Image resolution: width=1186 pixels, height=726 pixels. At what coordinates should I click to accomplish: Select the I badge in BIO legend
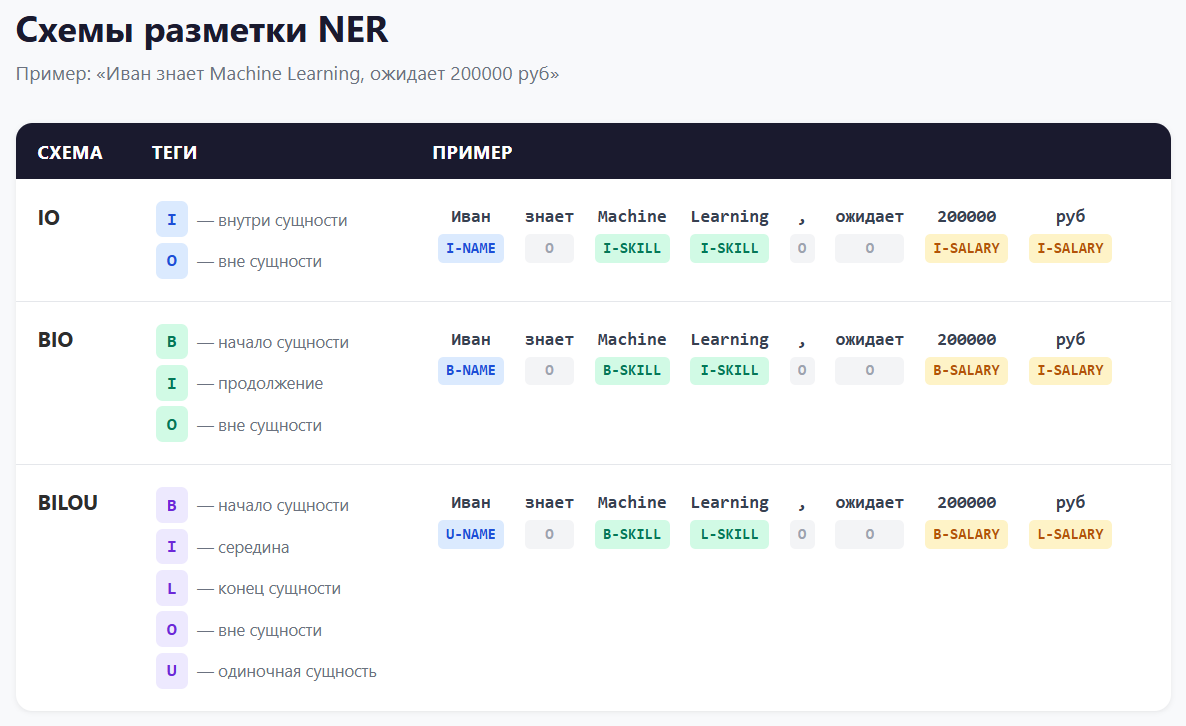pos(171,383)
